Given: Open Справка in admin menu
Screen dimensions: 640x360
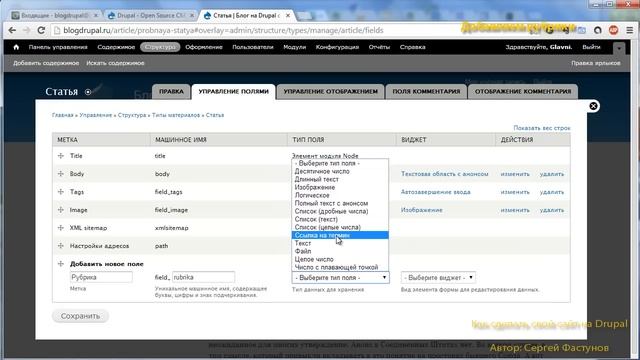Looking at the screenshot, I should (x=412, y=47).
